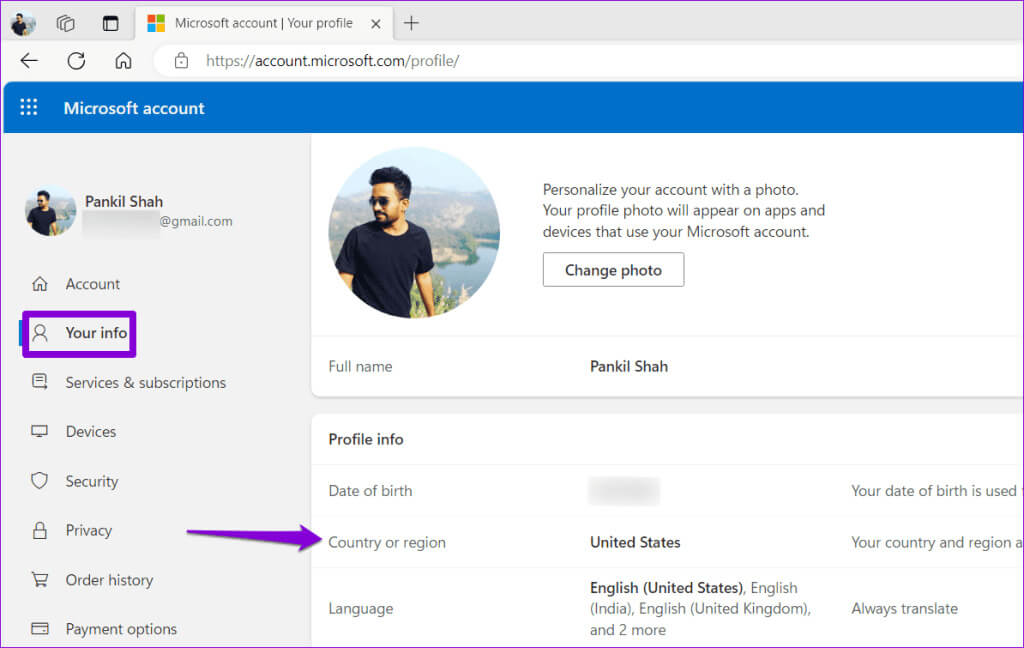The width and height of the screenshot is (1024, 648).
Task: Click the United States country value
Action: (x=635, y=542)
